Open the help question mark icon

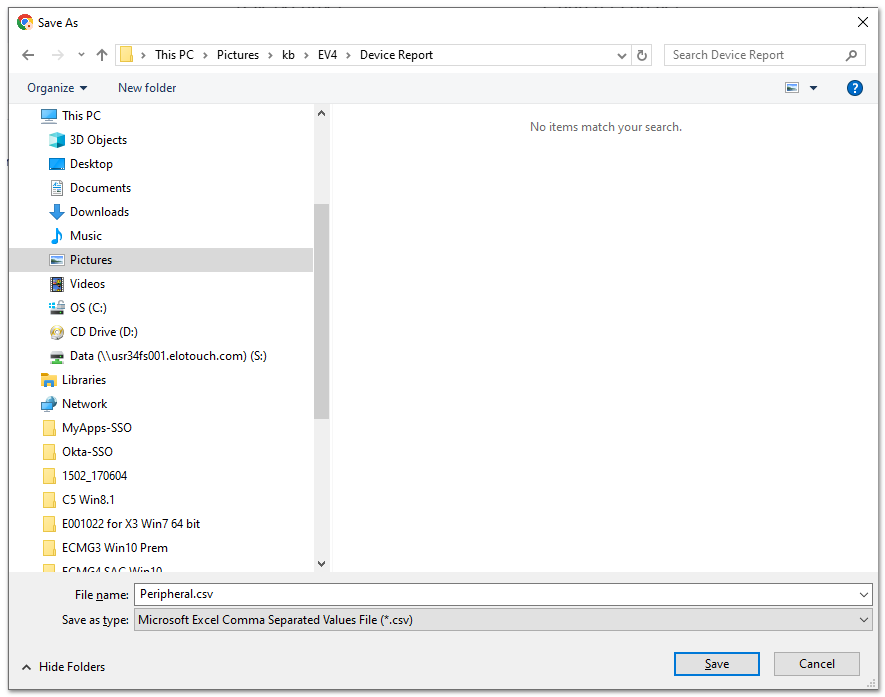[855, 88]
